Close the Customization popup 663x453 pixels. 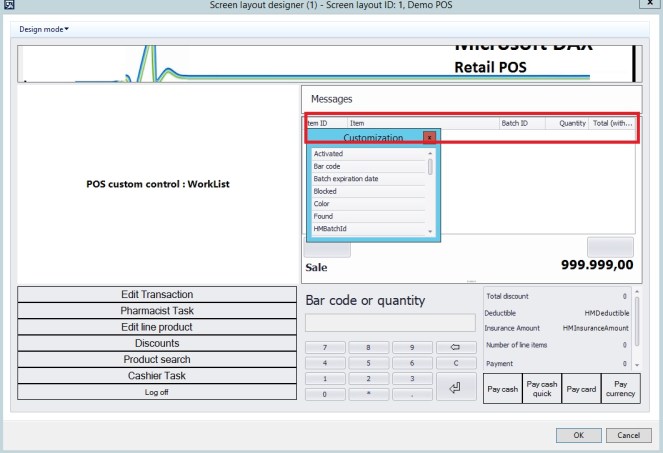click(429, 137)
